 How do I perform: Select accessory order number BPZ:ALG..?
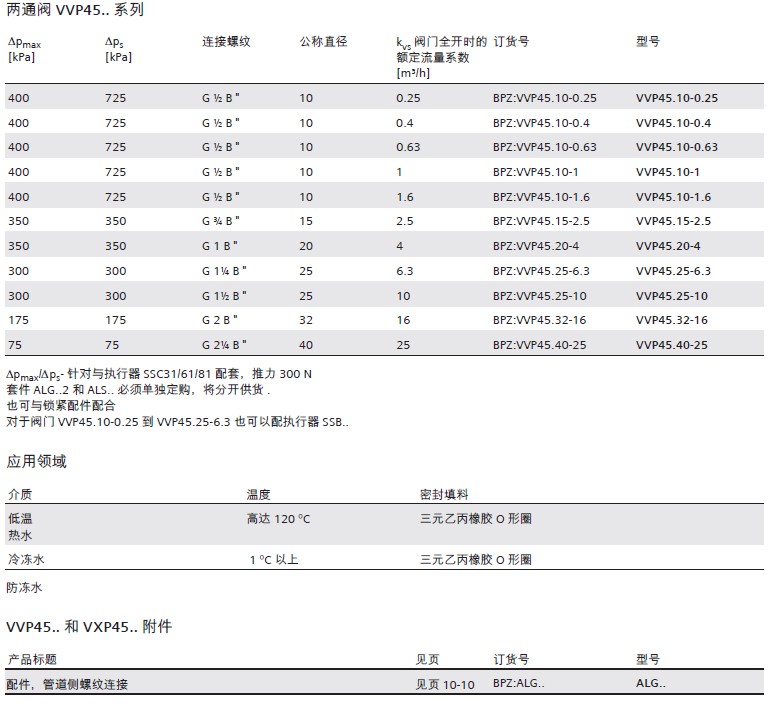[519, 684]
